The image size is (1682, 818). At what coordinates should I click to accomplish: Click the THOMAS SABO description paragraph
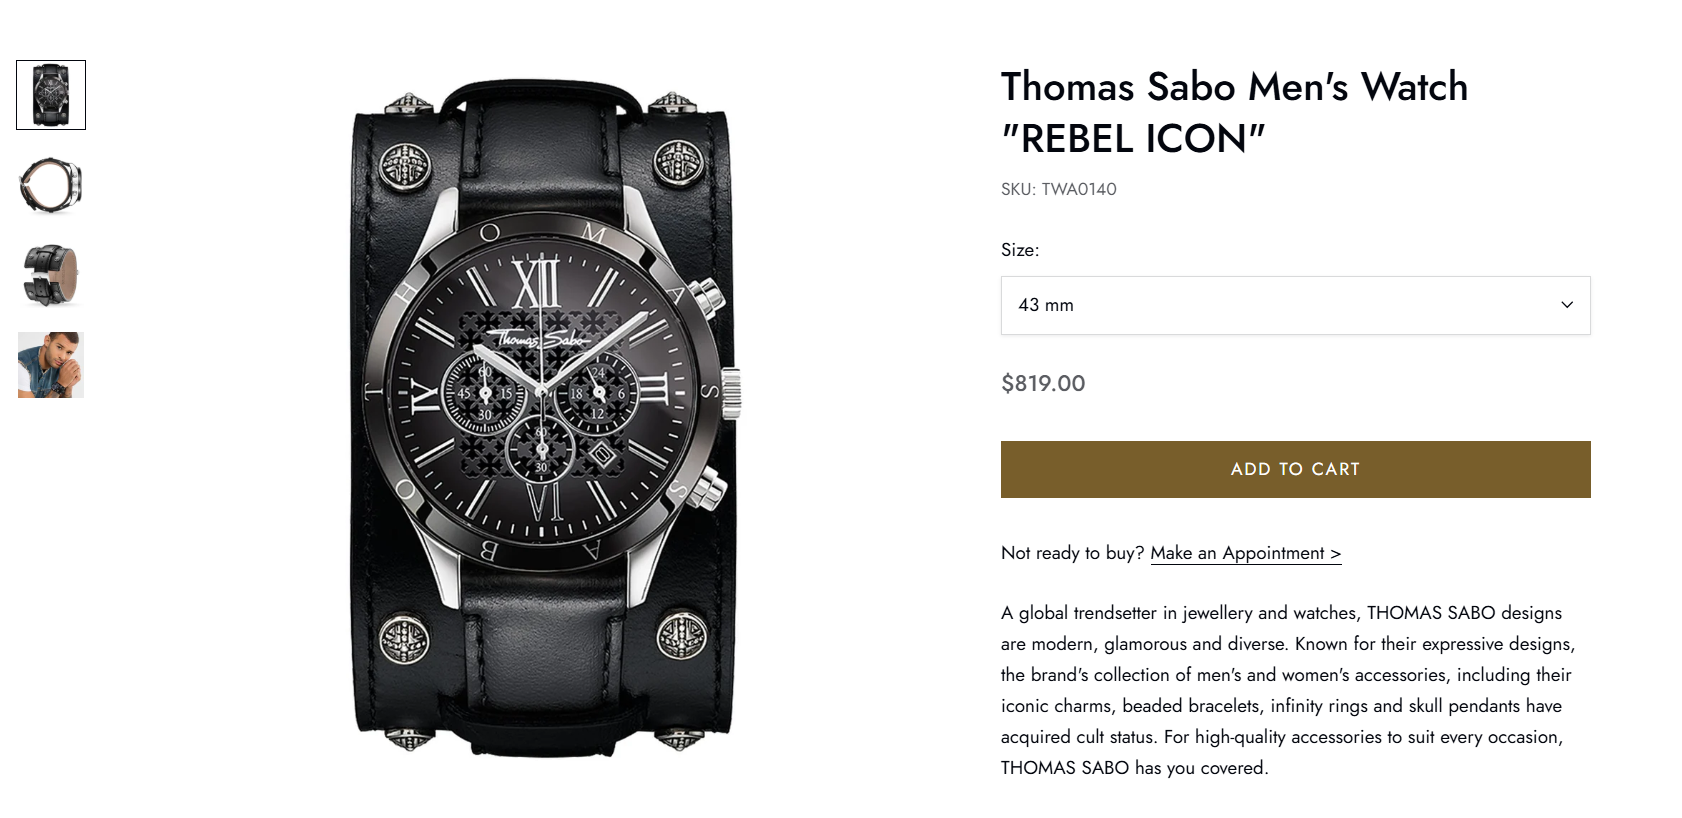(1280, 690)
